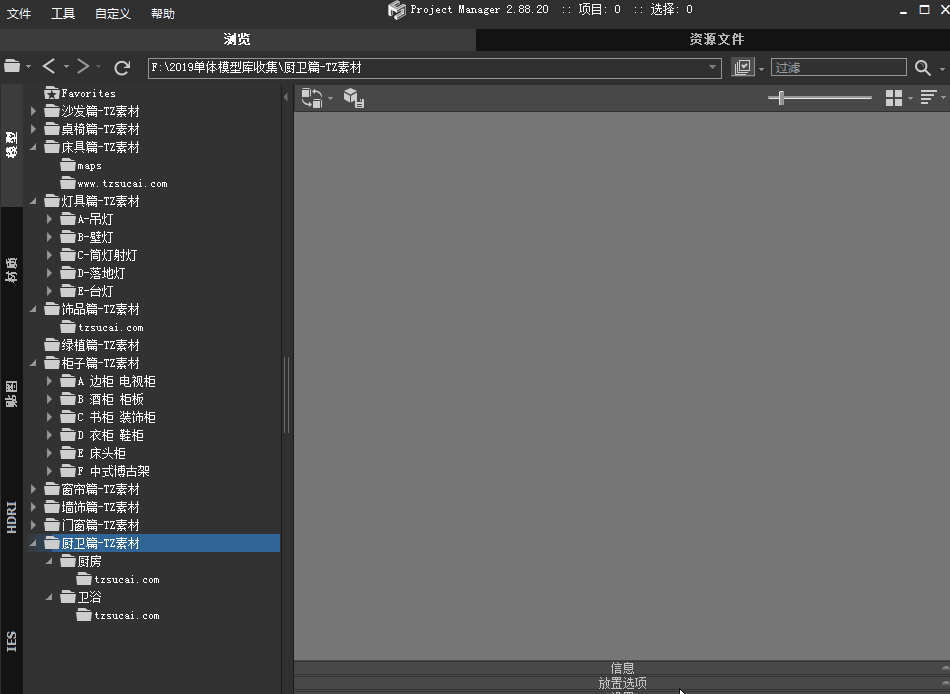Screen dimensions: 950x694
Task: Go forward to next folder
Action: [82, 66]
